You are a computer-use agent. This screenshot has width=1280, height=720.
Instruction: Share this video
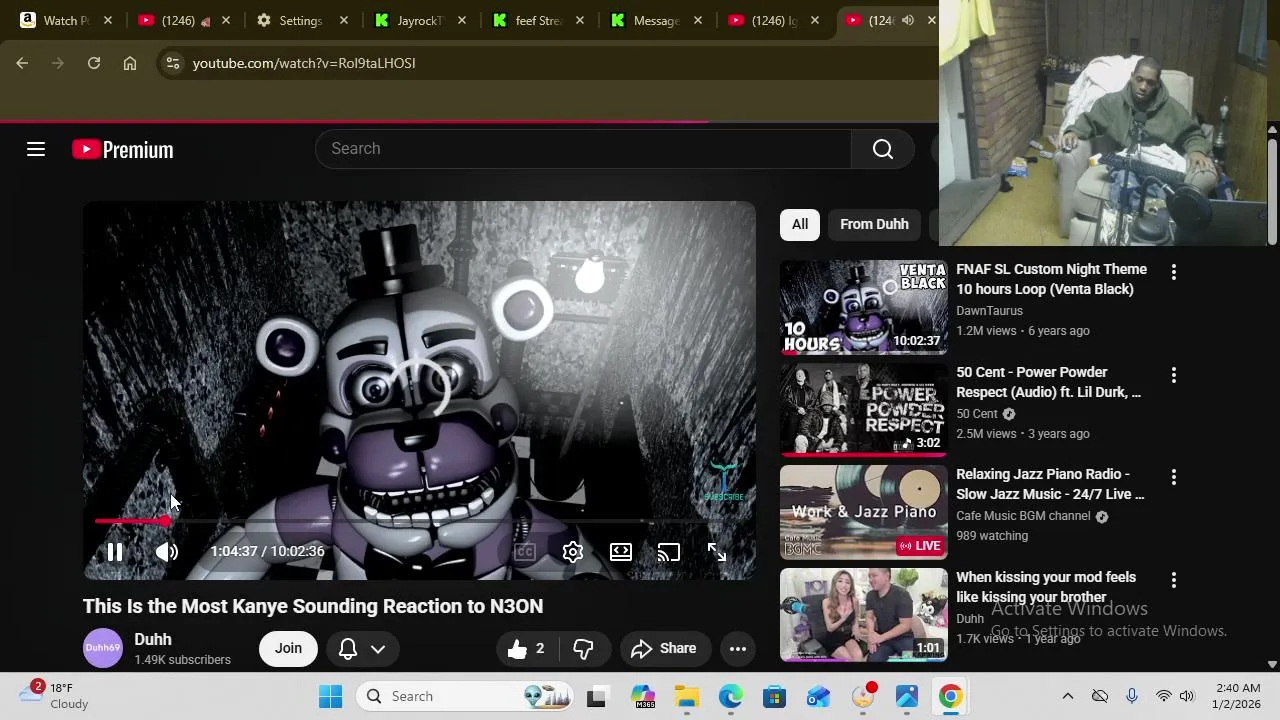664,649
